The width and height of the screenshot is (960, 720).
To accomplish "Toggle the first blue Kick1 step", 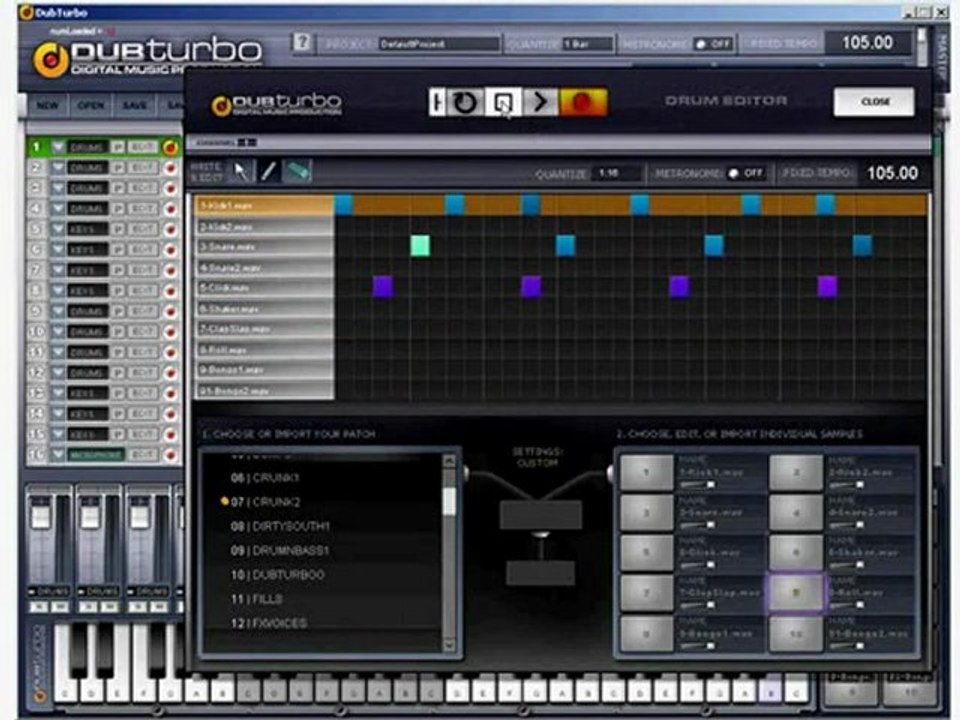I will tap(343, 204).
